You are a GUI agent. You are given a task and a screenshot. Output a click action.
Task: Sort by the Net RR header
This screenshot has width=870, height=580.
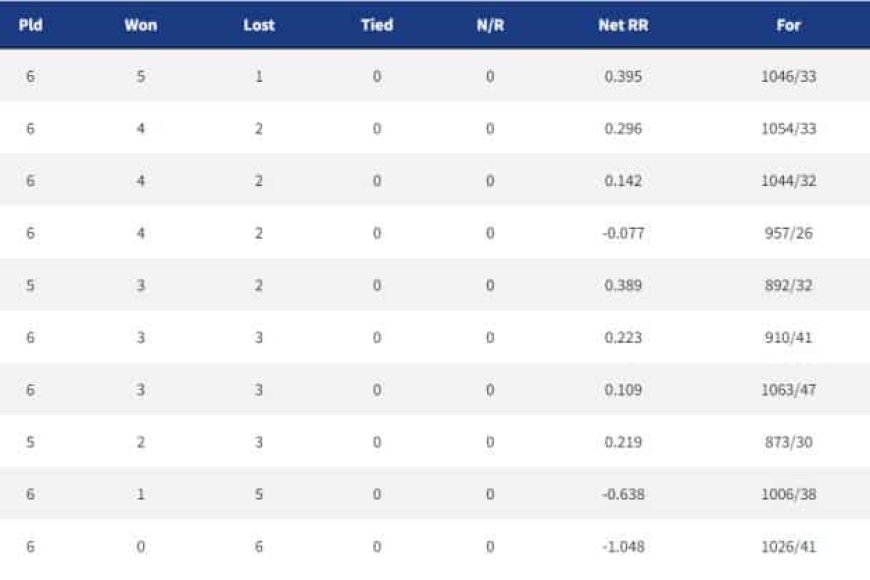[x=623, y=25]
